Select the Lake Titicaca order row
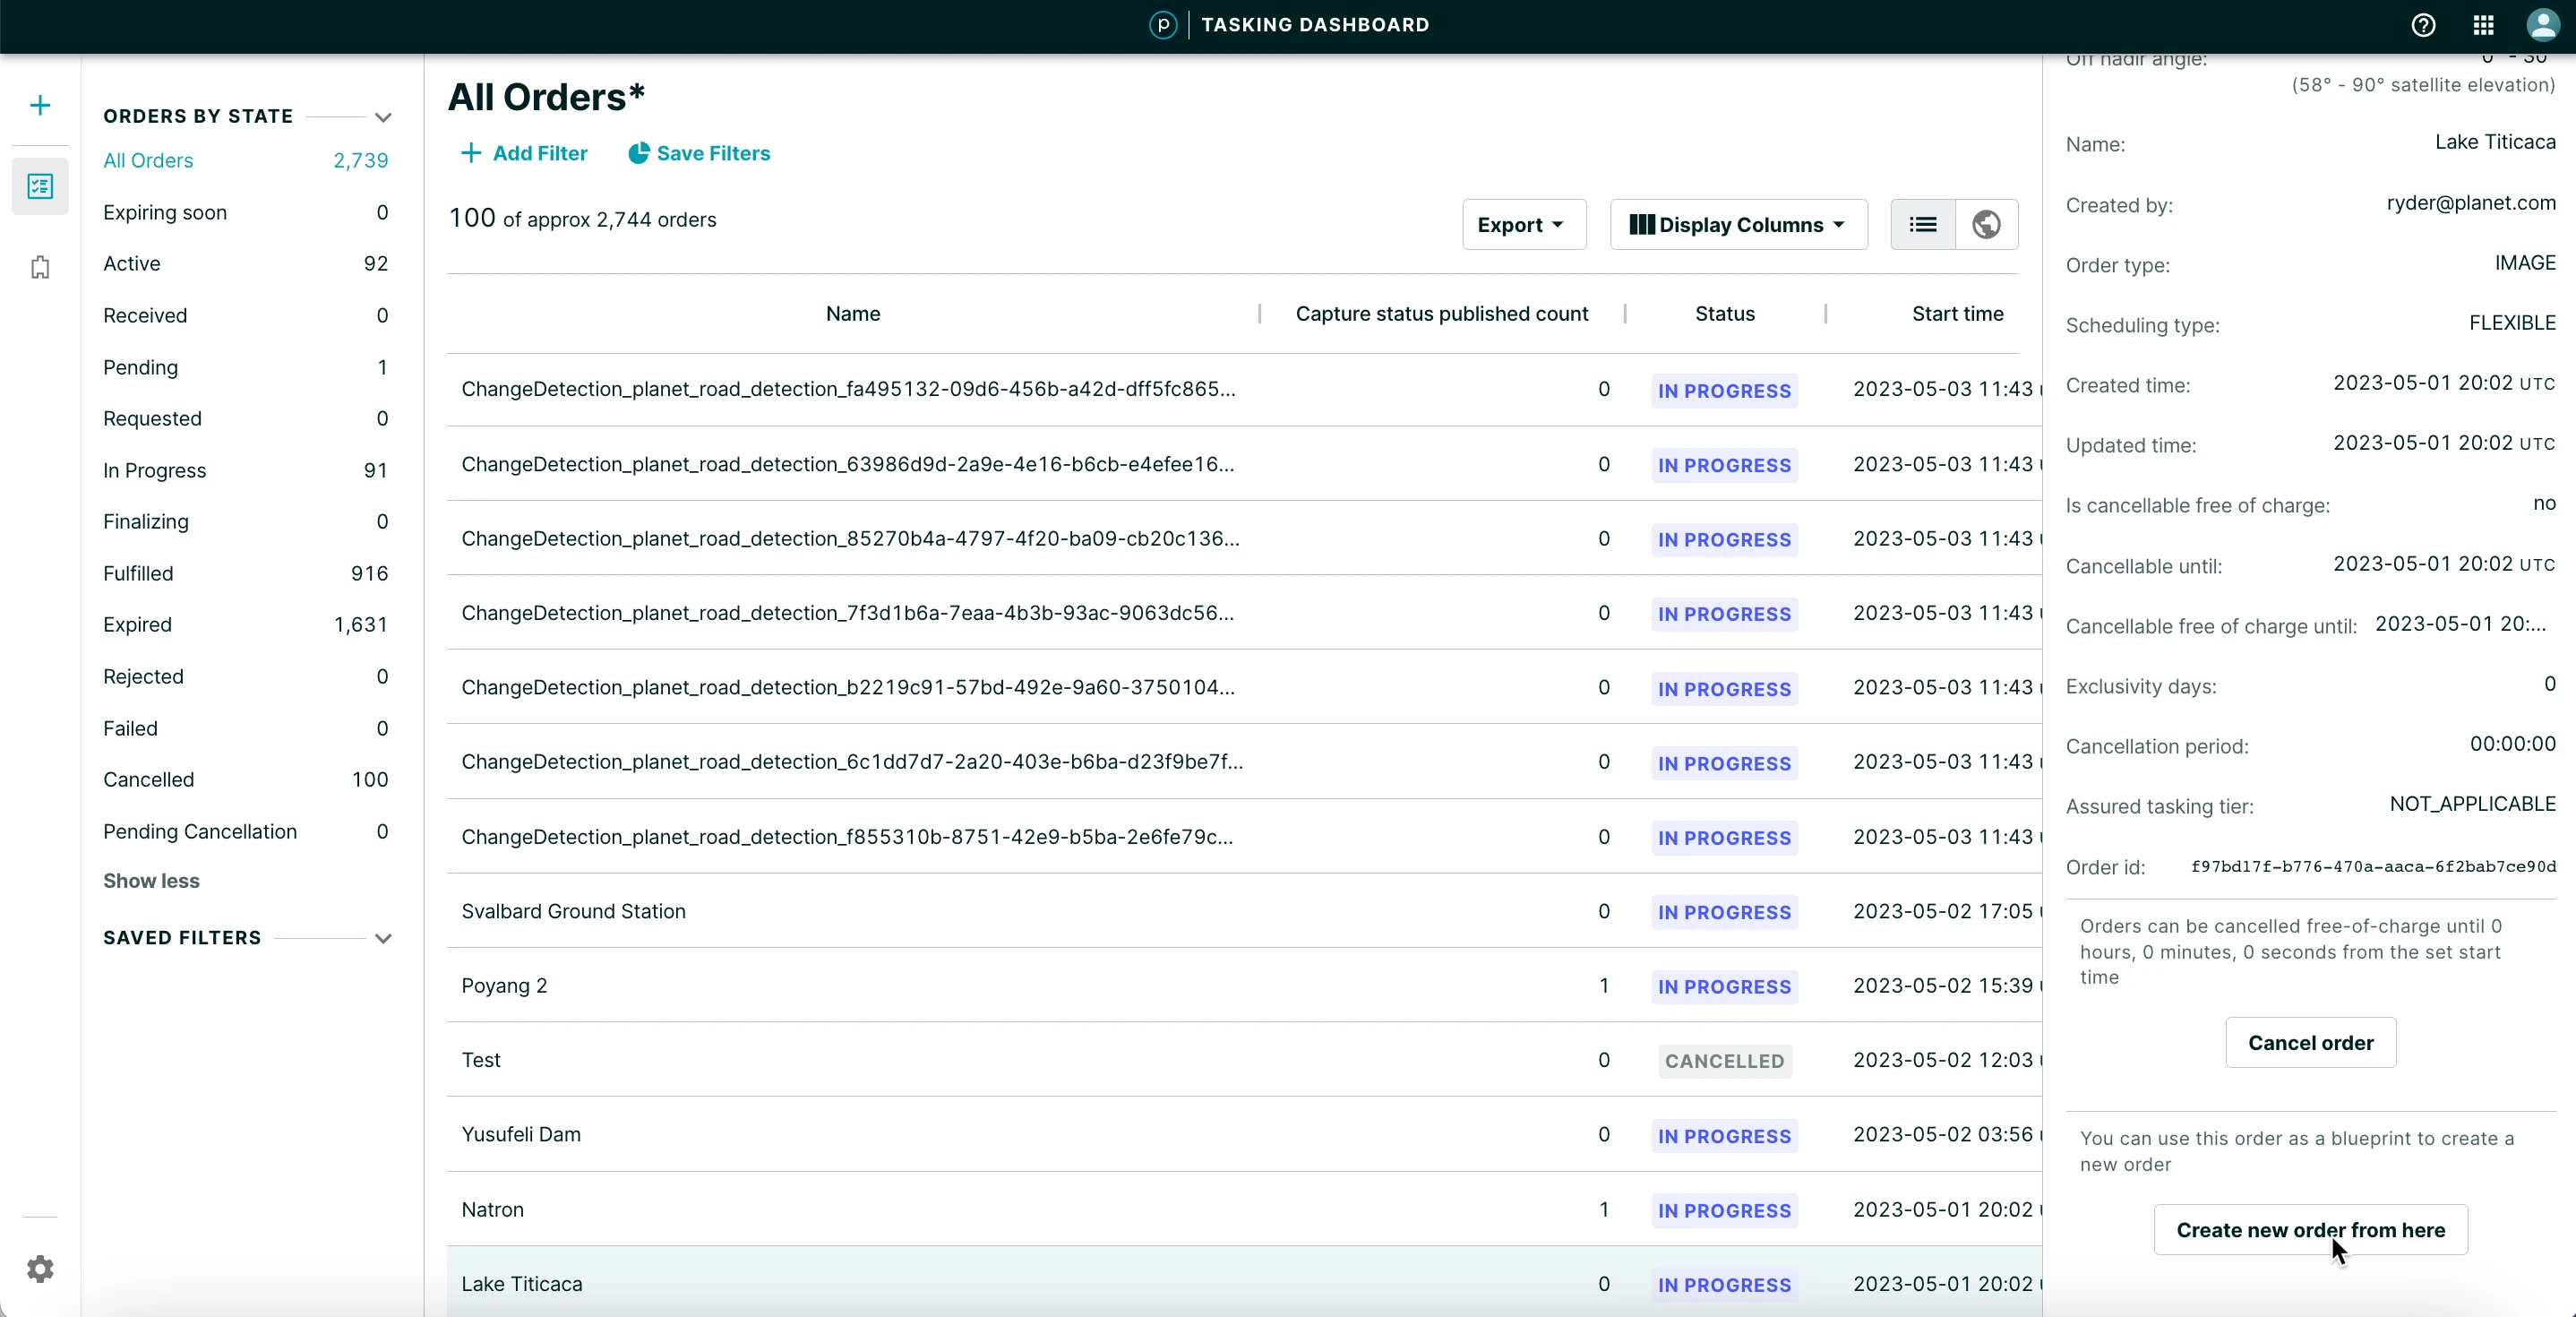The image size is (2576, 1317). click(x=1244, y=1283)
